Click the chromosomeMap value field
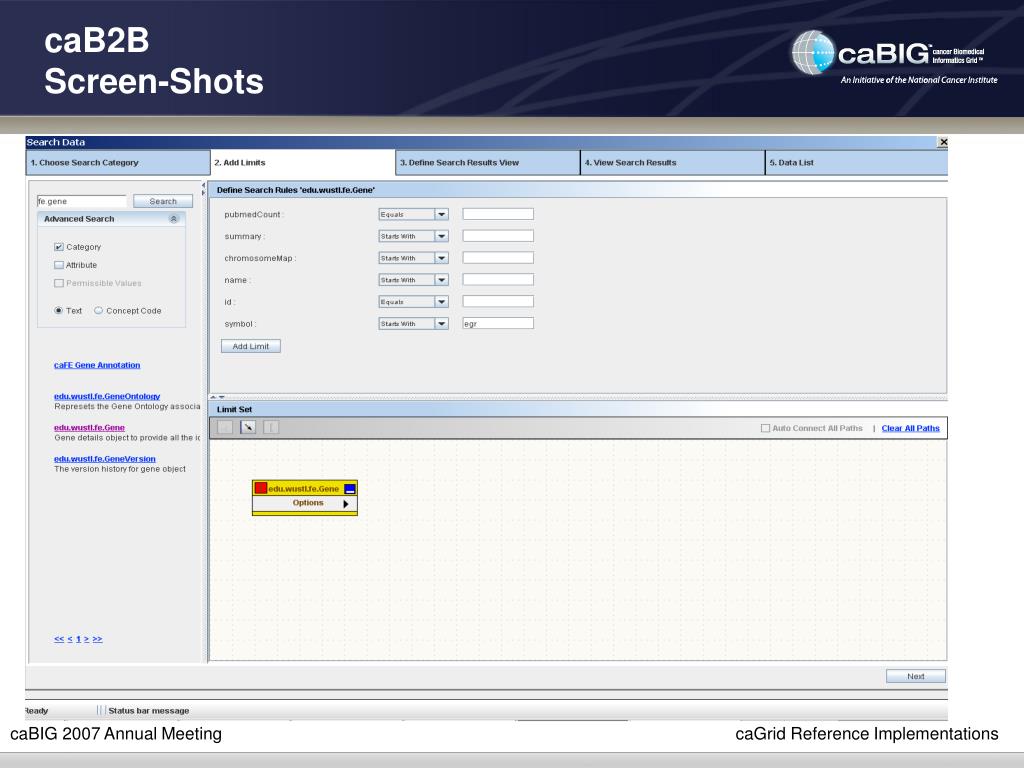This screenshot has width=1024, height=768. [x=498, y=258]
